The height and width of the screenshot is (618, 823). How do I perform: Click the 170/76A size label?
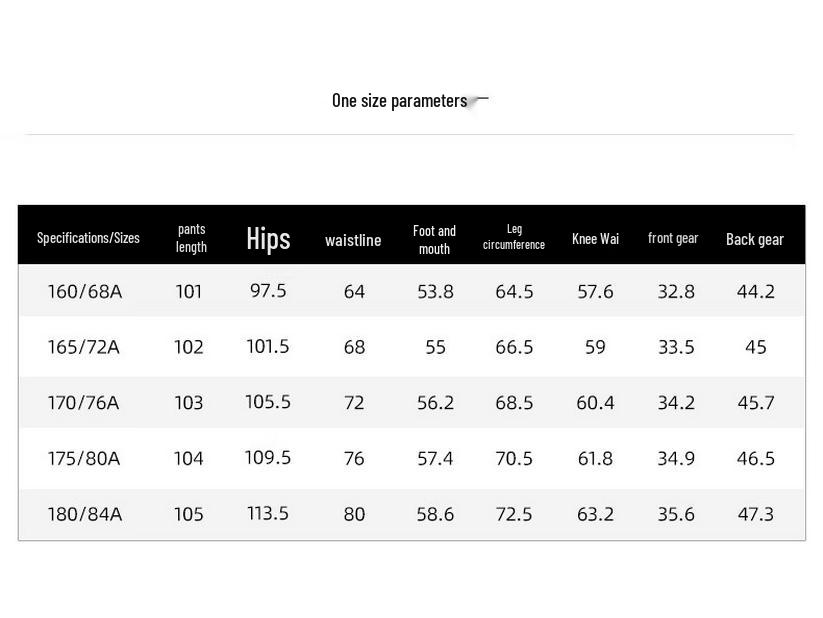84,403
